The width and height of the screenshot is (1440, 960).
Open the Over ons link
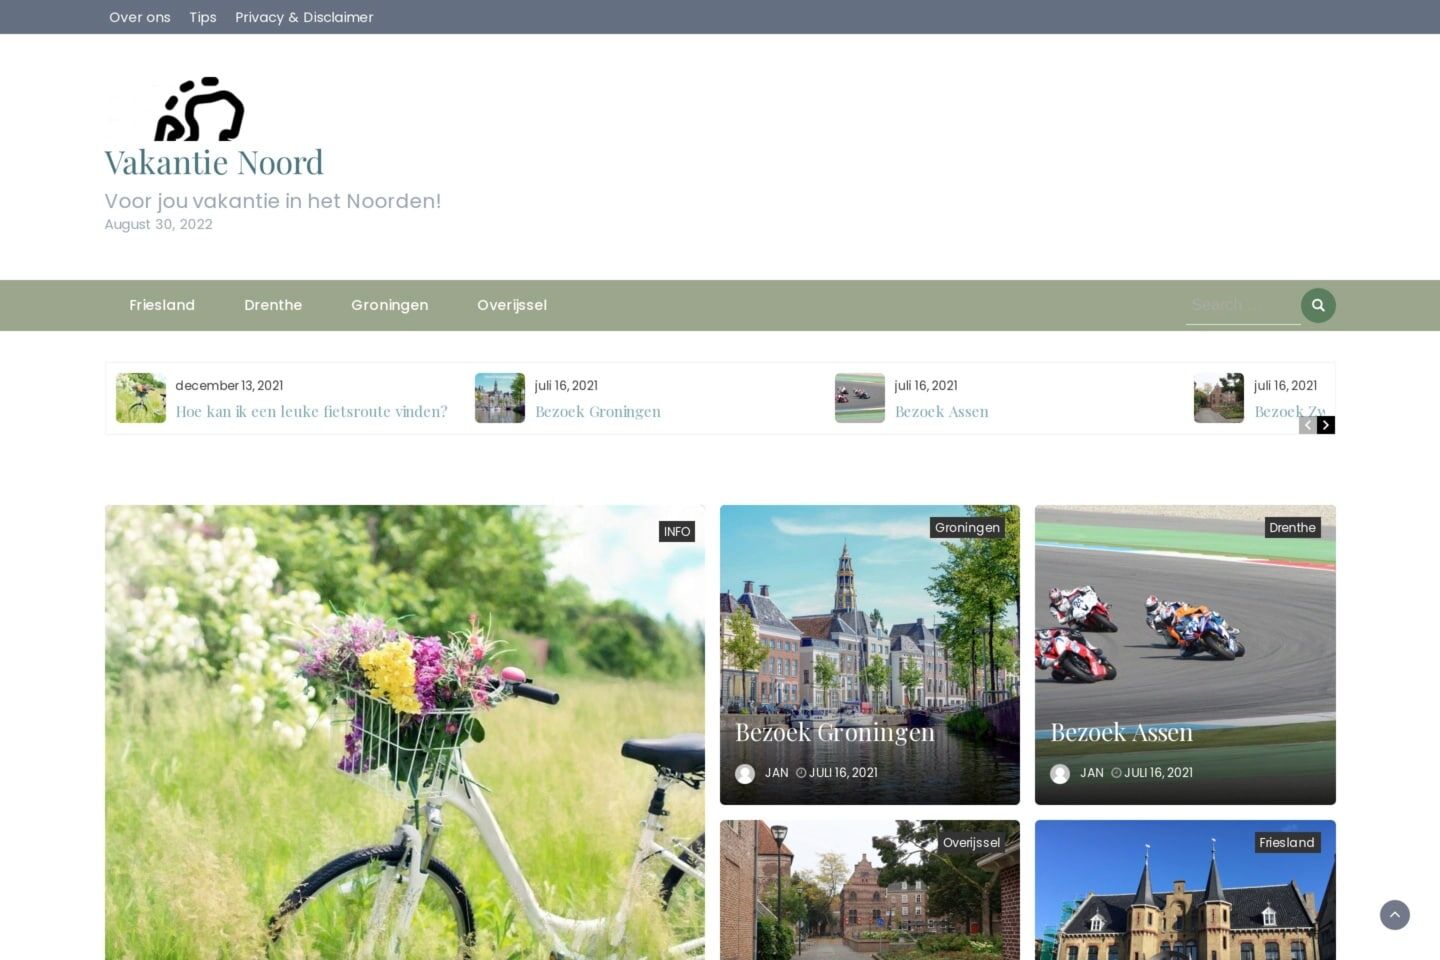point(140,17)
